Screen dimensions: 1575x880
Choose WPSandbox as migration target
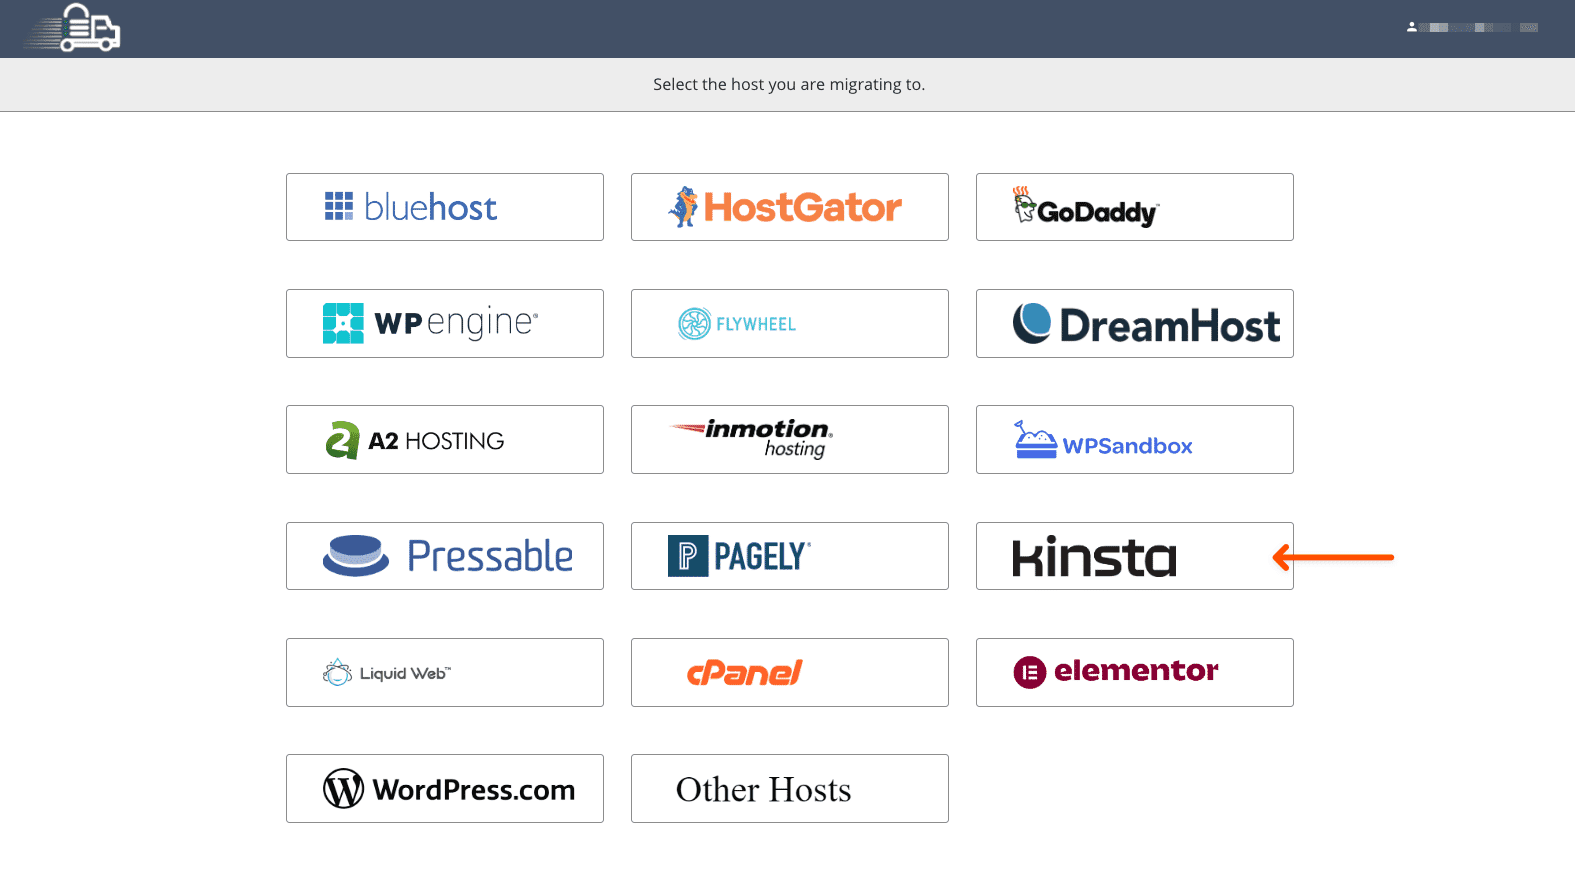(x=1134, y=439)
